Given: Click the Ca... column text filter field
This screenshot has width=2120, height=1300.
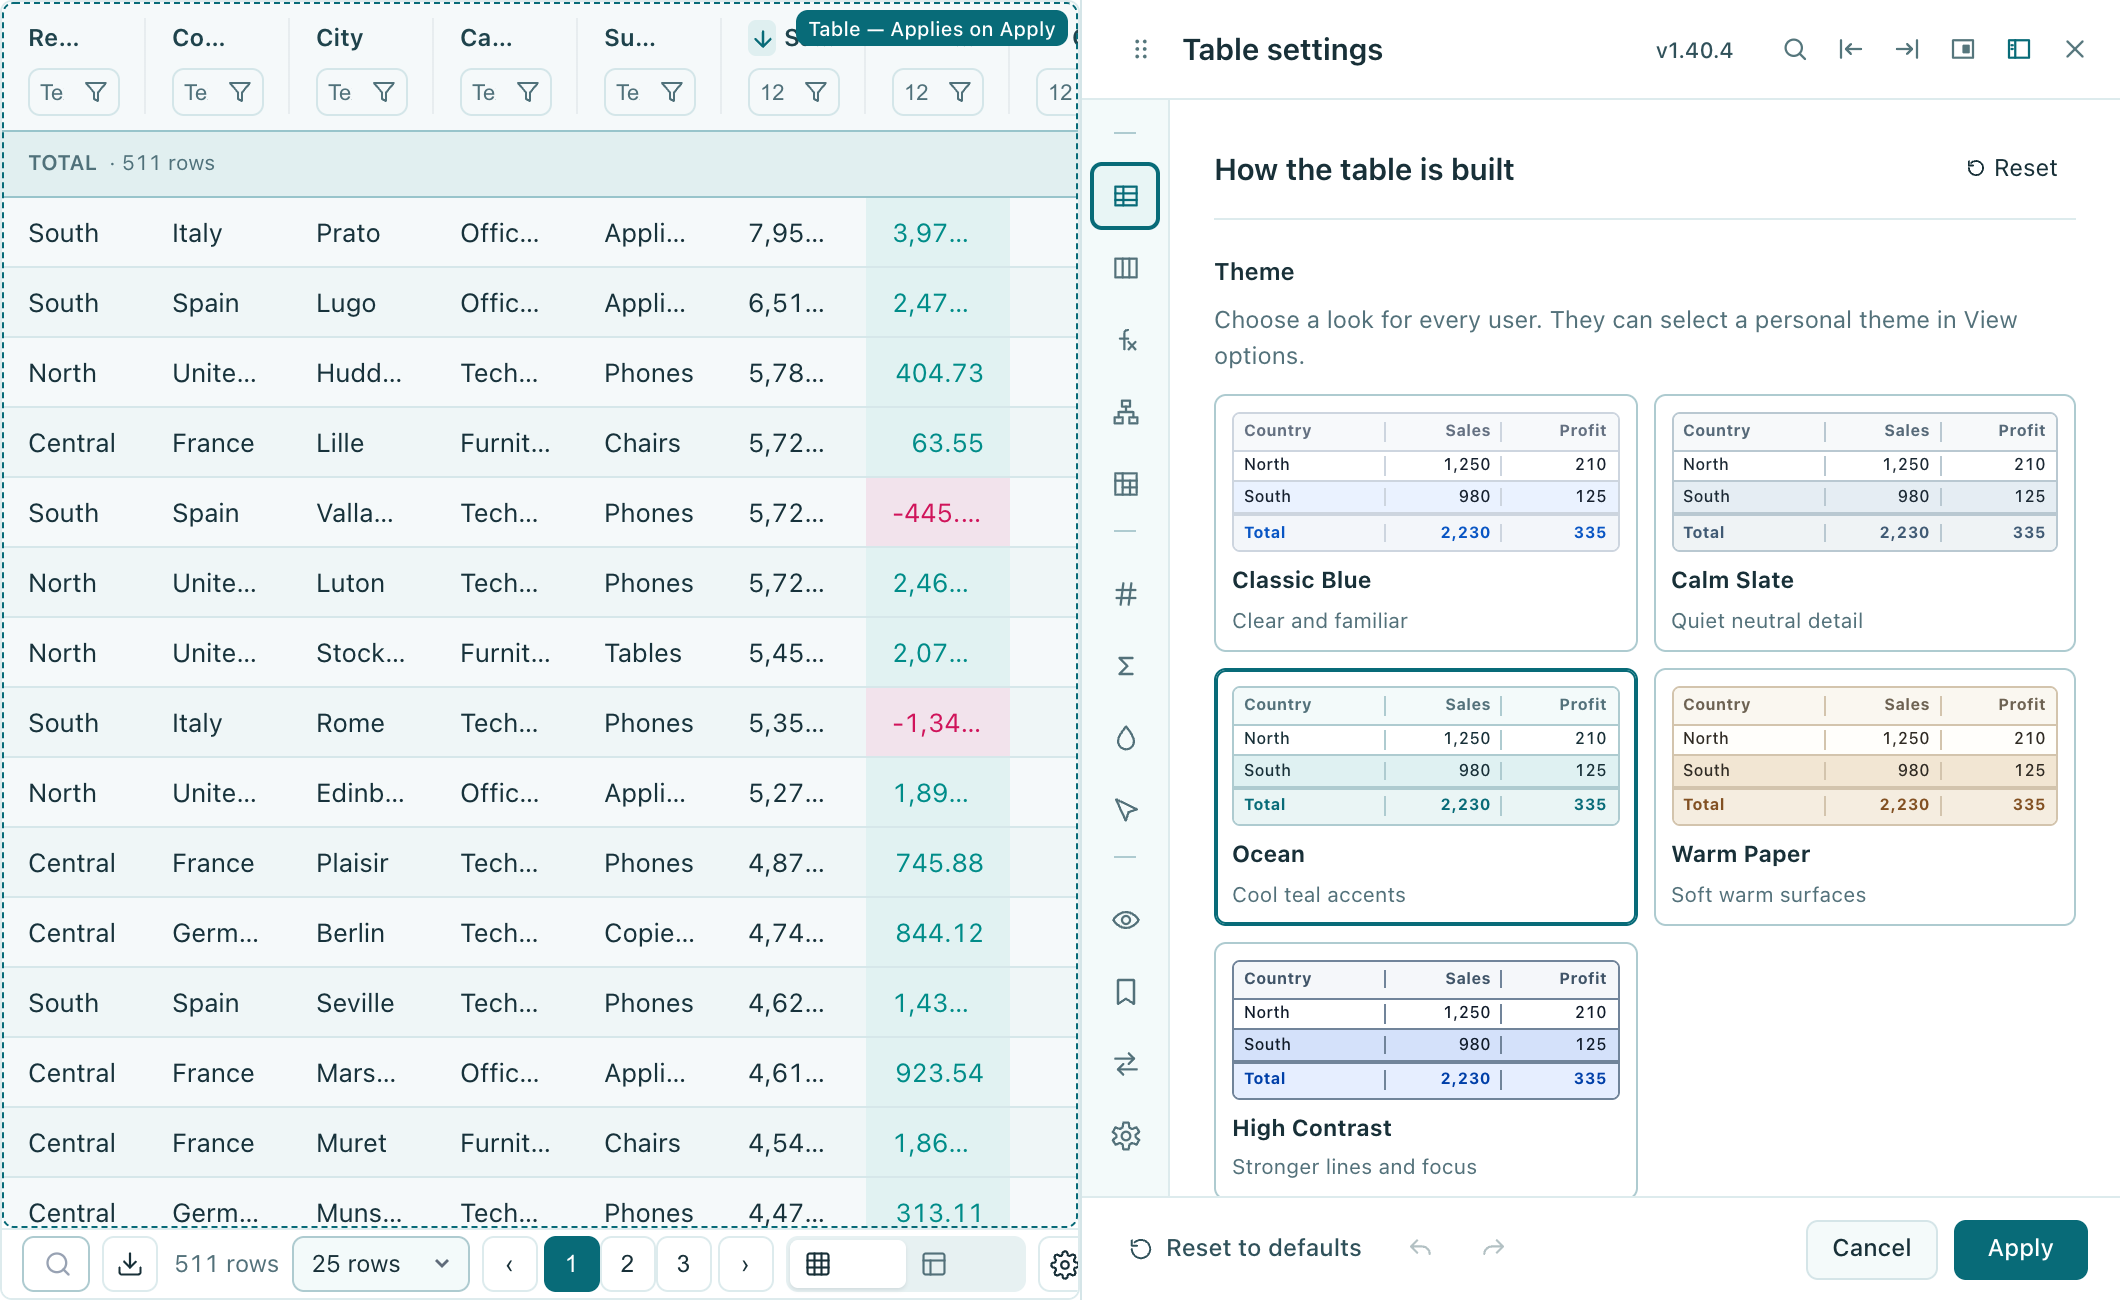Looking at the screenshot, I should tap(484, 92).
